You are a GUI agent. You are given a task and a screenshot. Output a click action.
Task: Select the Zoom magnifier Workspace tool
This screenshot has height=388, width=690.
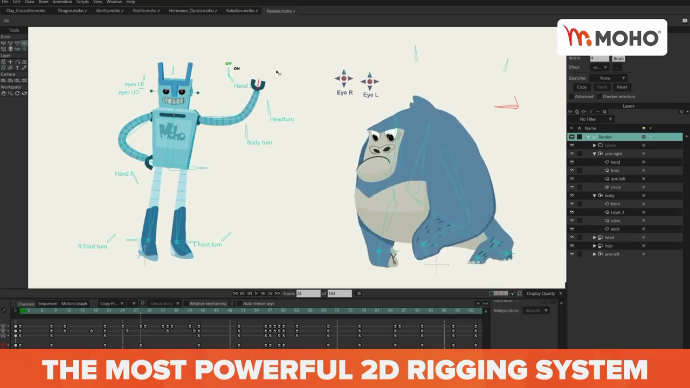(x=10, y=93)
